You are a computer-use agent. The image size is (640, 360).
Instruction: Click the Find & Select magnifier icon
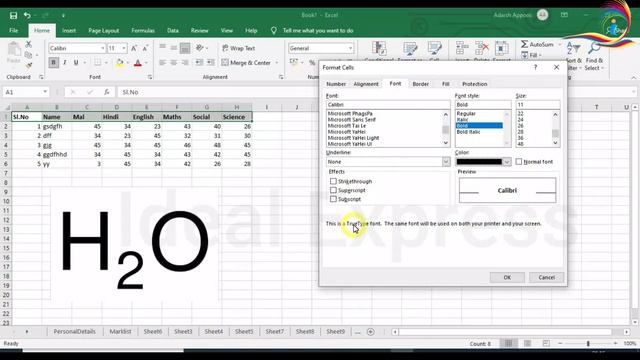[x=594, y=48]
